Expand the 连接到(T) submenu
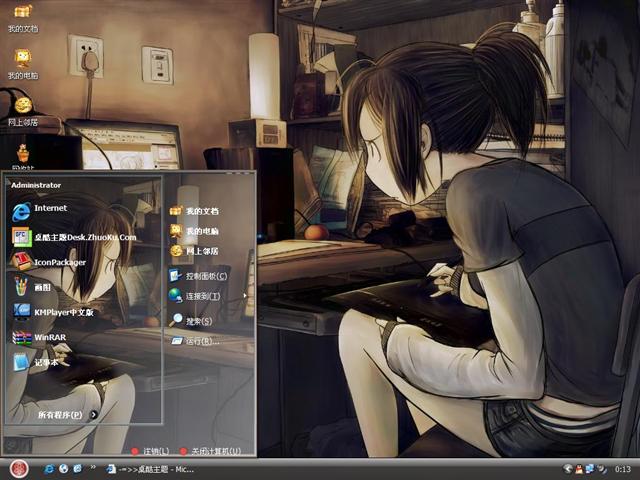This screenshot has width=640, height=480. [x=208, y=296]
